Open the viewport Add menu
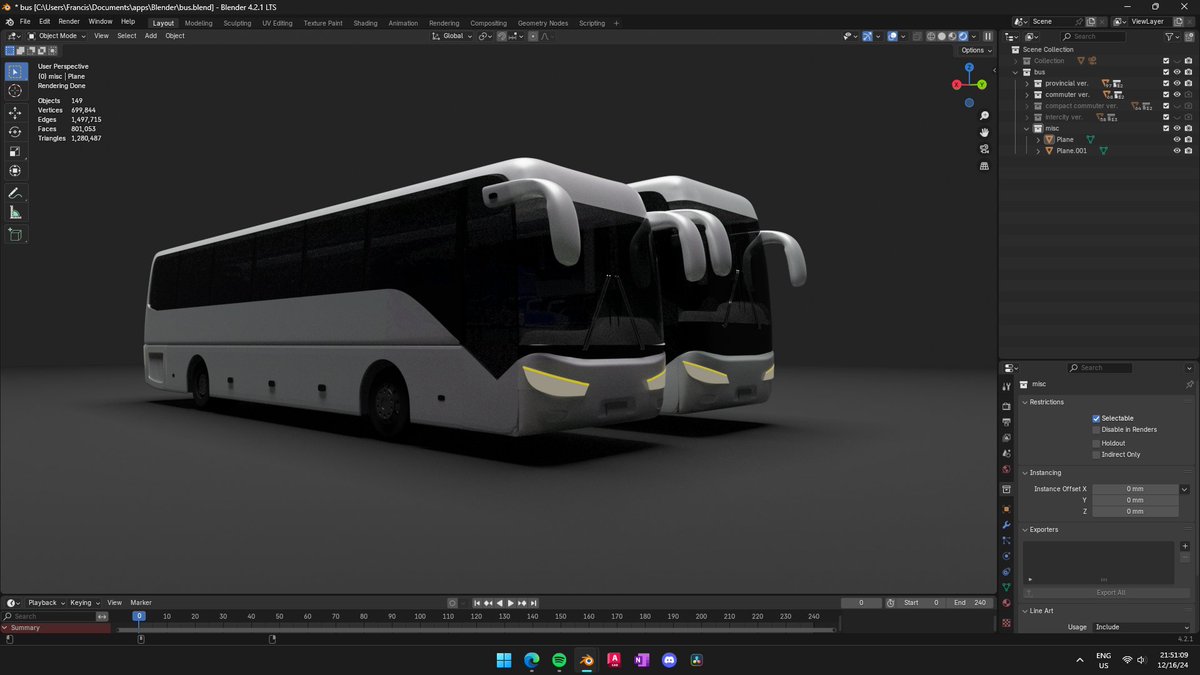Viewport: 1200px width, 675px height. (151, 36)
